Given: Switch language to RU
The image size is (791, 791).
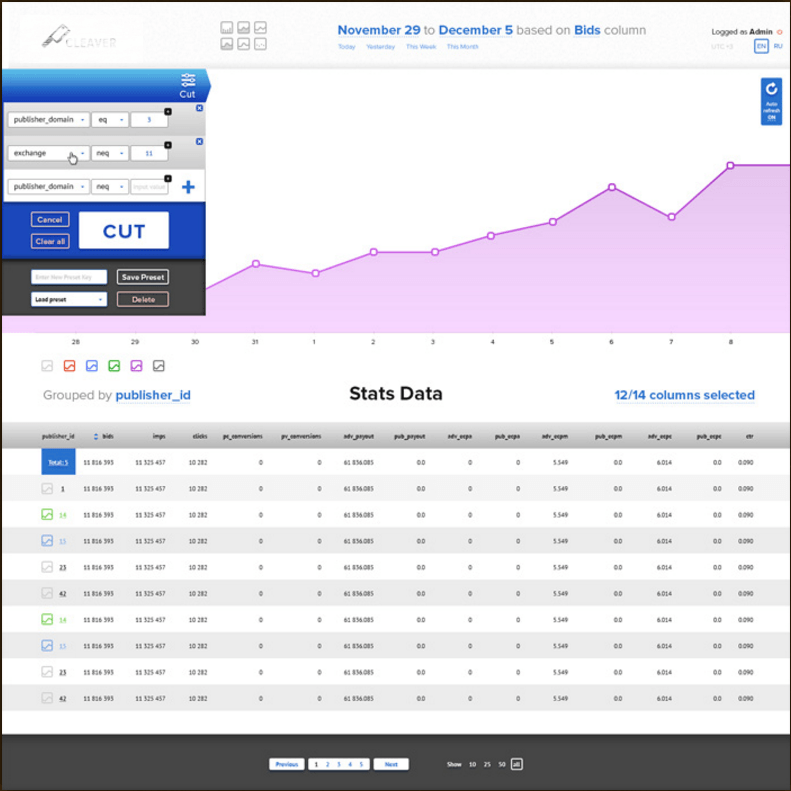Looking at the screenshot, I should 778,46.
